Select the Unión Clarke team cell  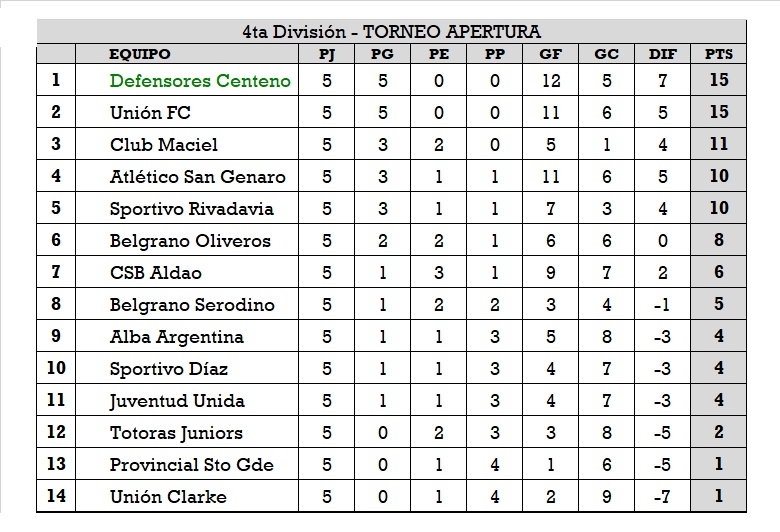(168, 497)
